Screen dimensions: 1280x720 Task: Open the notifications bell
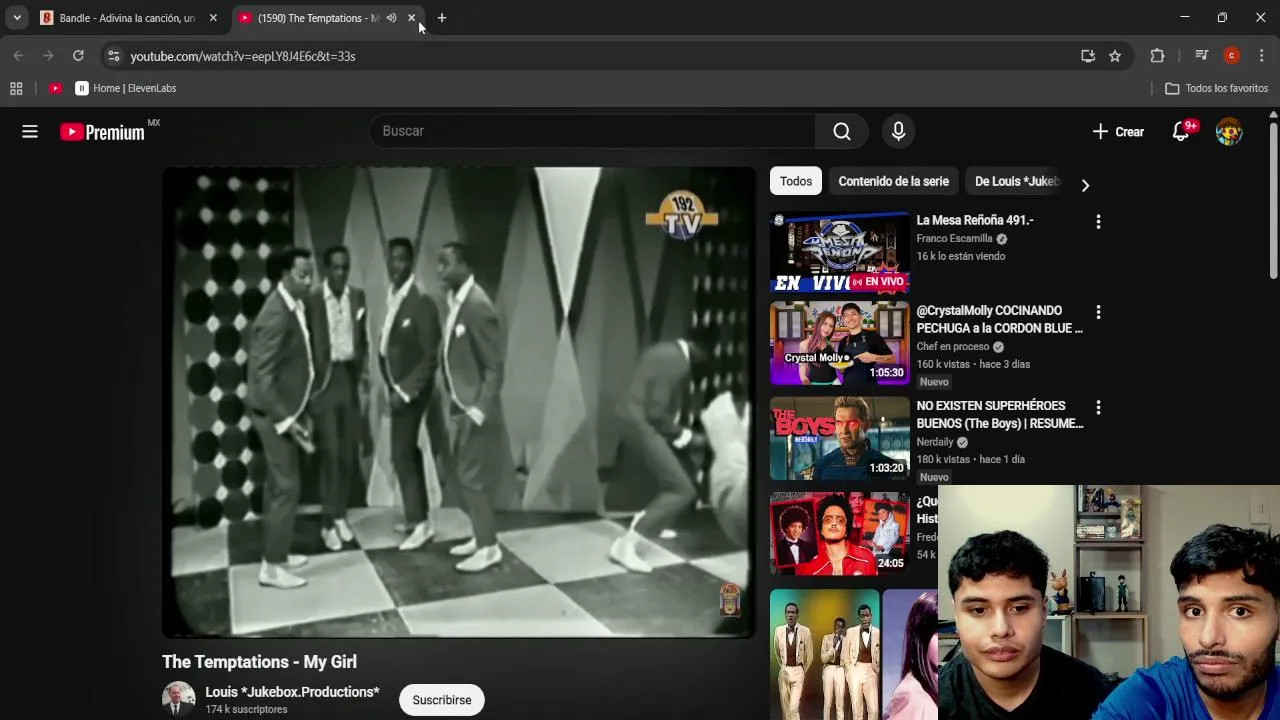pyautogui.click(x=1182, y=131)
